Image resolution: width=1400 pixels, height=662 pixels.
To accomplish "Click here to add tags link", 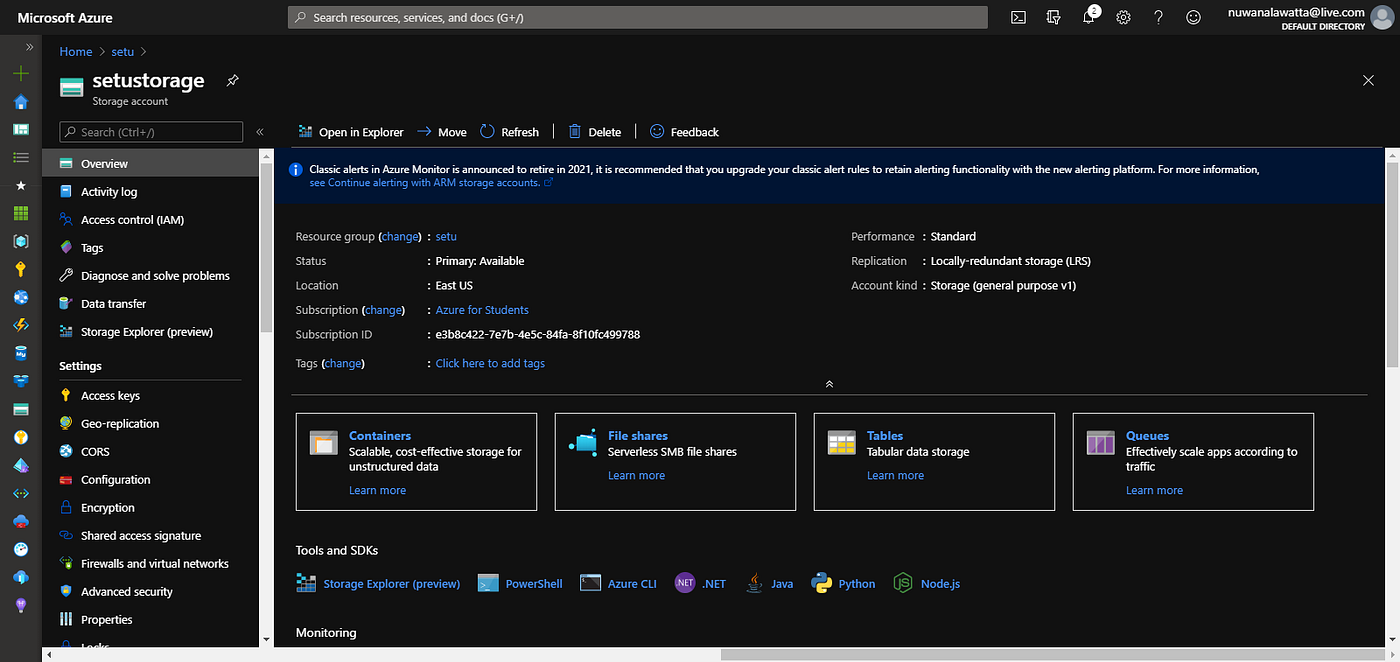I will click(x=490, y=363).
